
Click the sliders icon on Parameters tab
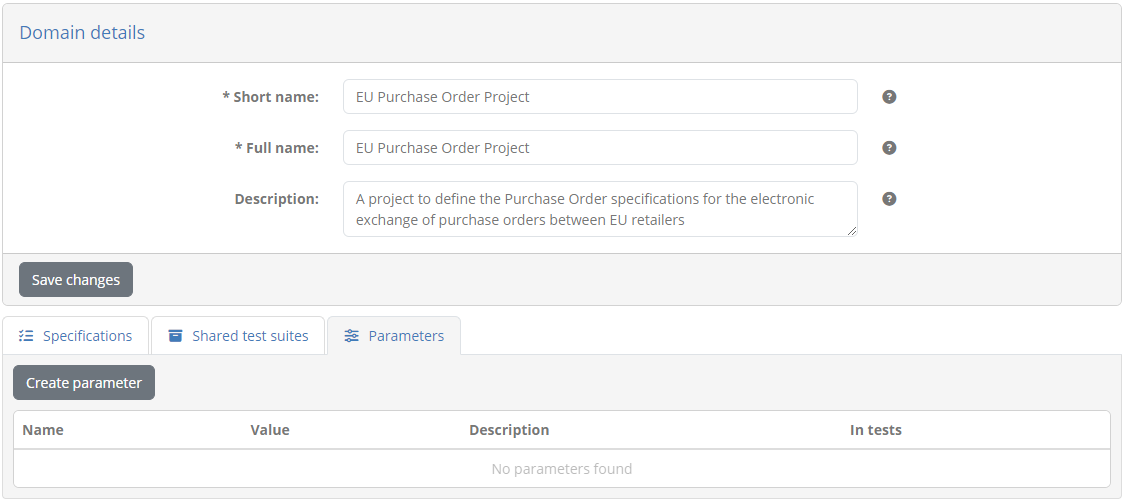point(352,336)
